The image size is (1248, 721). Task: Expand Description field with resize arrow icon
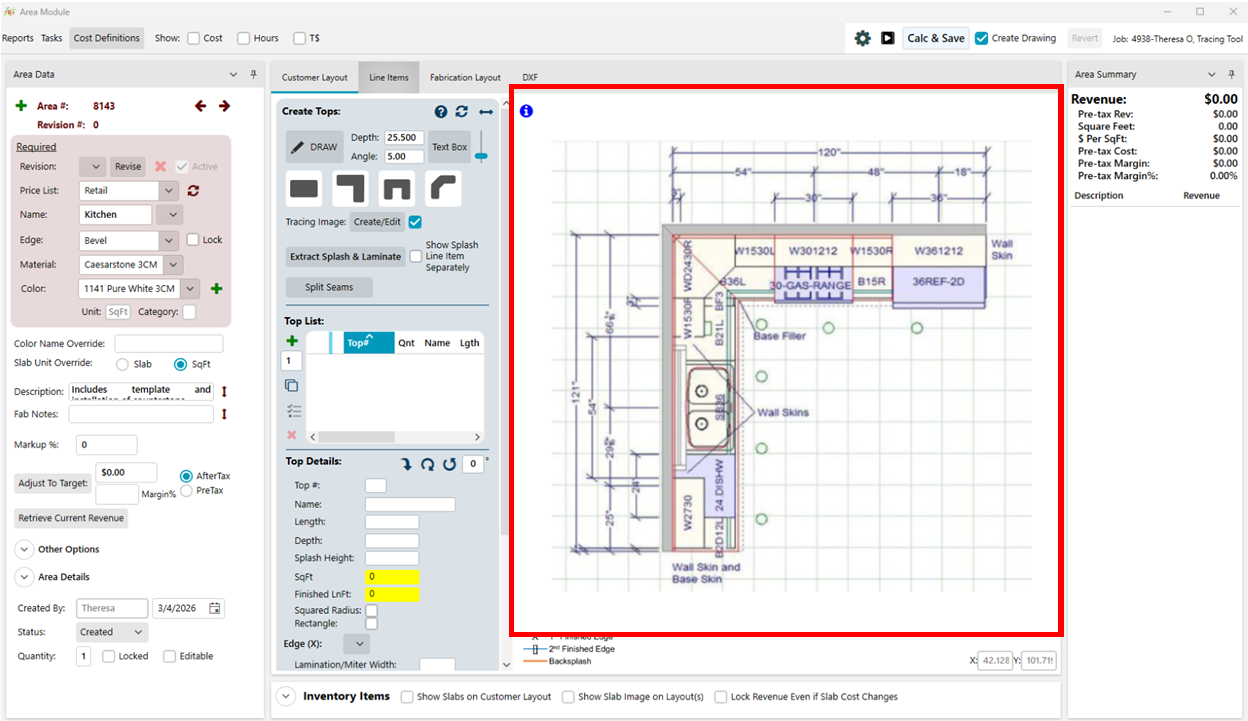tap(224, 391)
